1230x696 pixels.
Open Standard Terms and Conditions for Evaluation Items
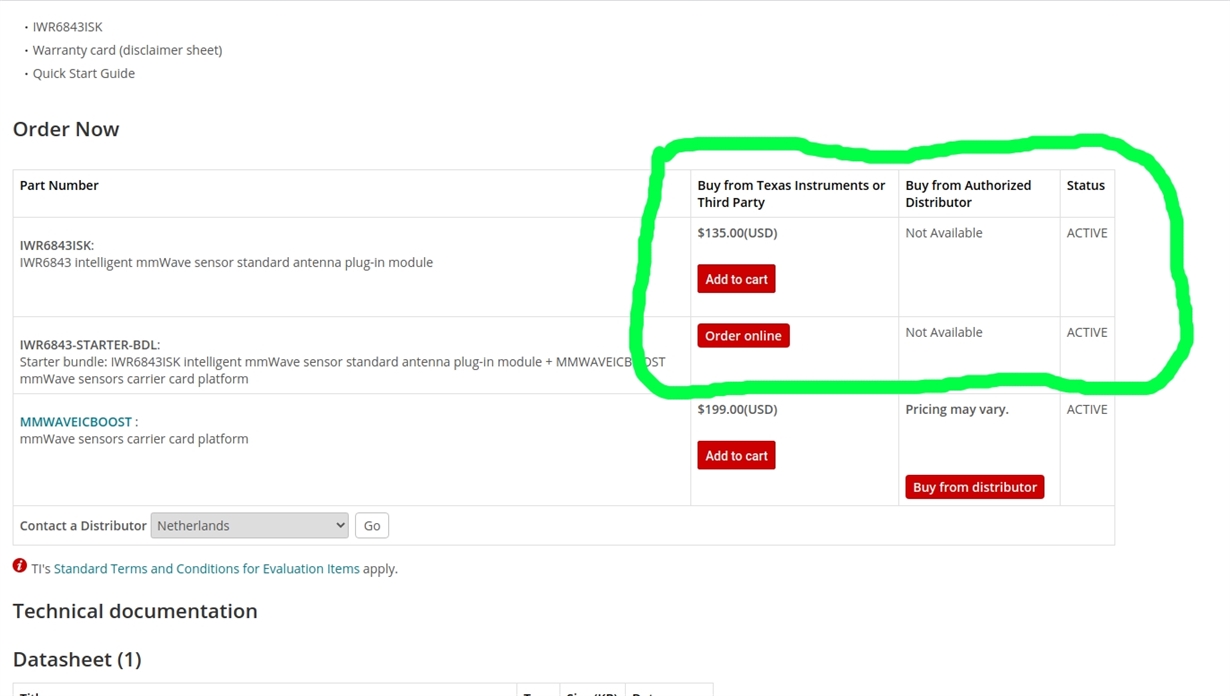(206, 569)
